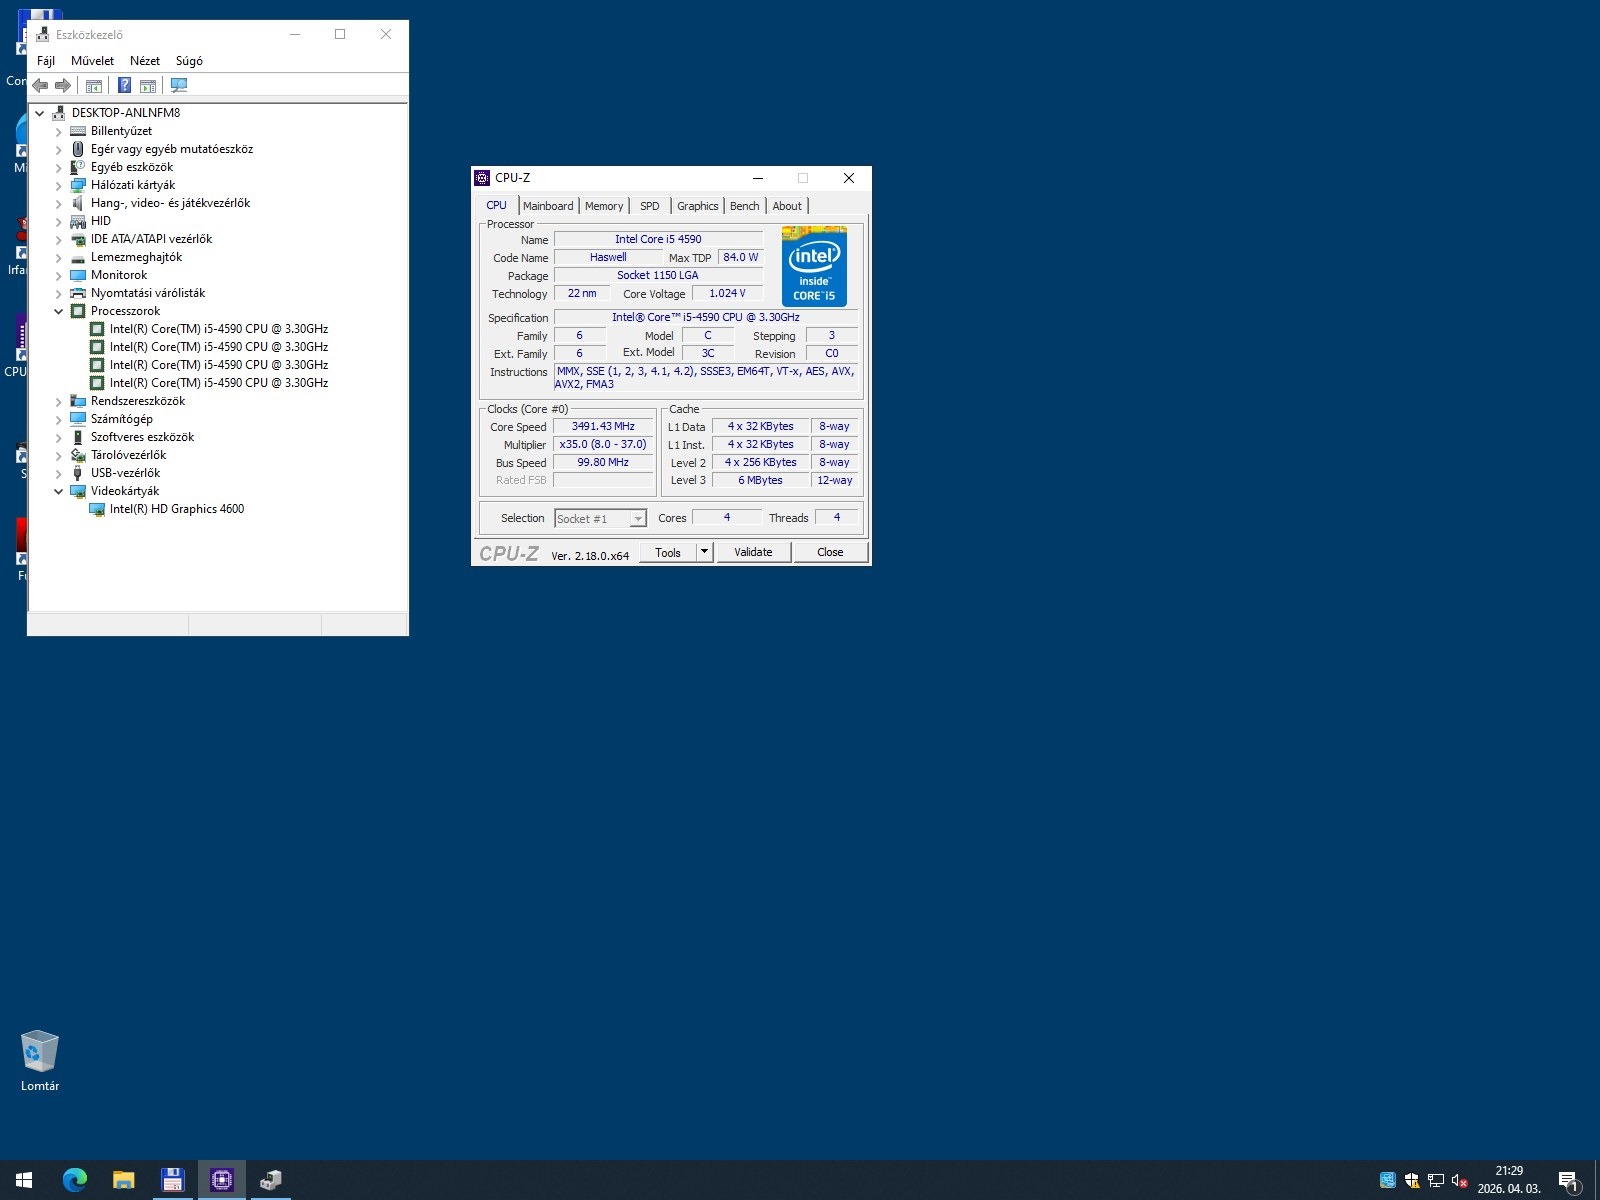1600x1200 pixels.
Task: Expand the Nyomtatási várólisták category
Action: click(x=58, y=293)
